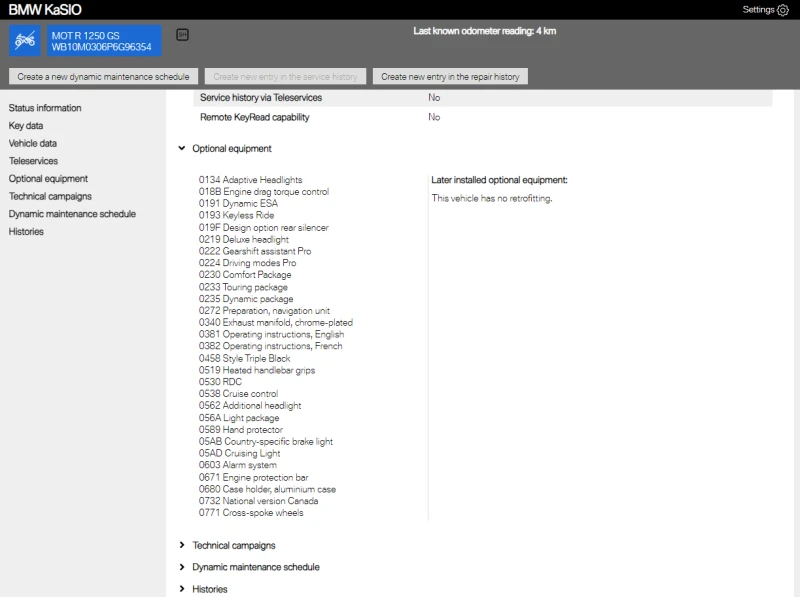Click the motorcycle vehicle icon
The width and height of the screenshot is (800, 597).
pos(26,41)
